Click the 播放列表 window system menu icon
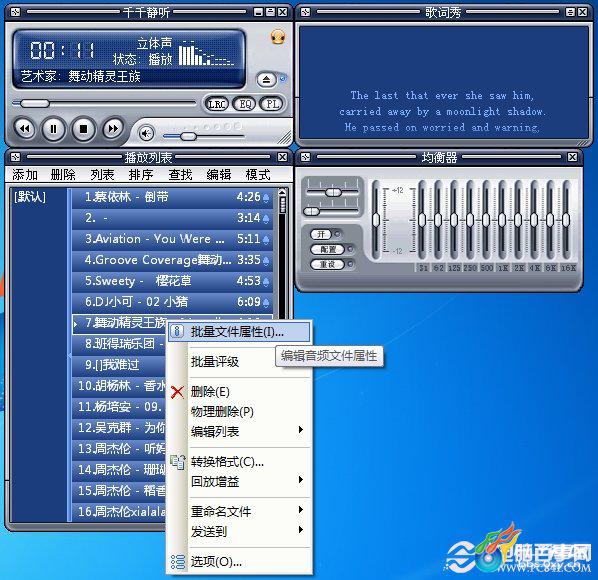Viewport: 598px width, 580px height. click(16, 157)
